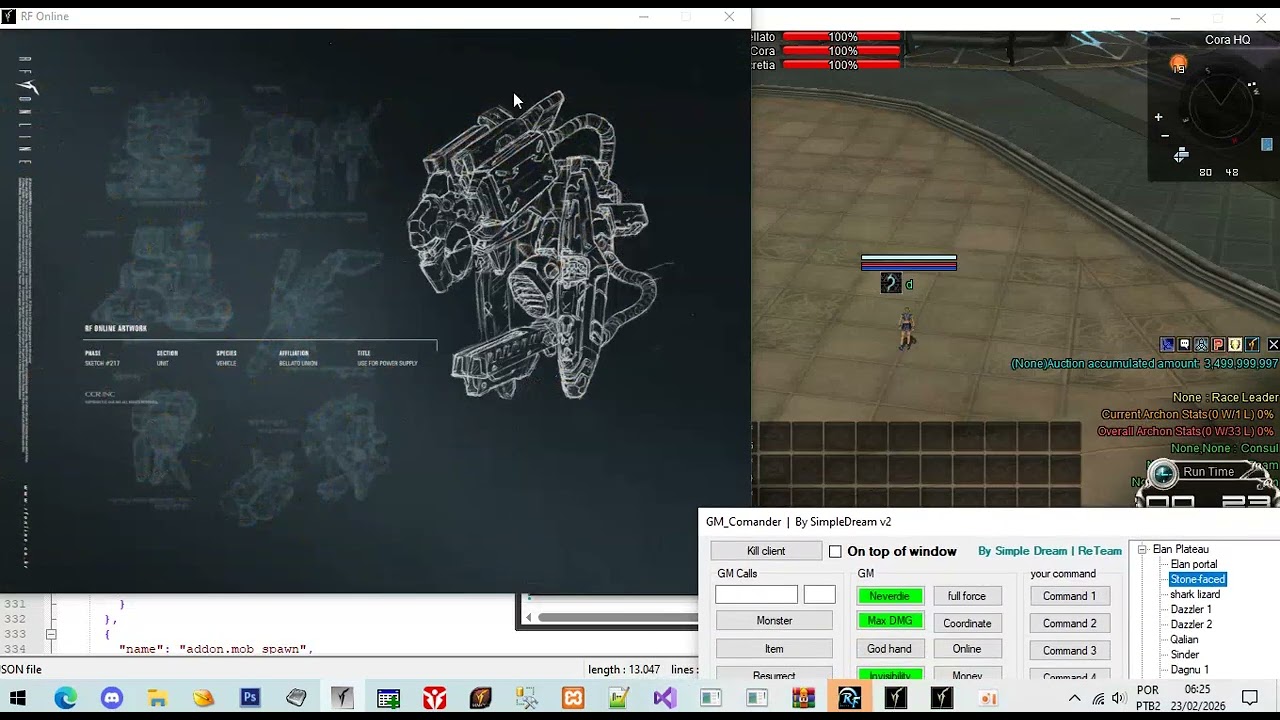Screen dimensions: 1280x720
Task: Open XAMPP from taskbar
Action: [573, 698]
